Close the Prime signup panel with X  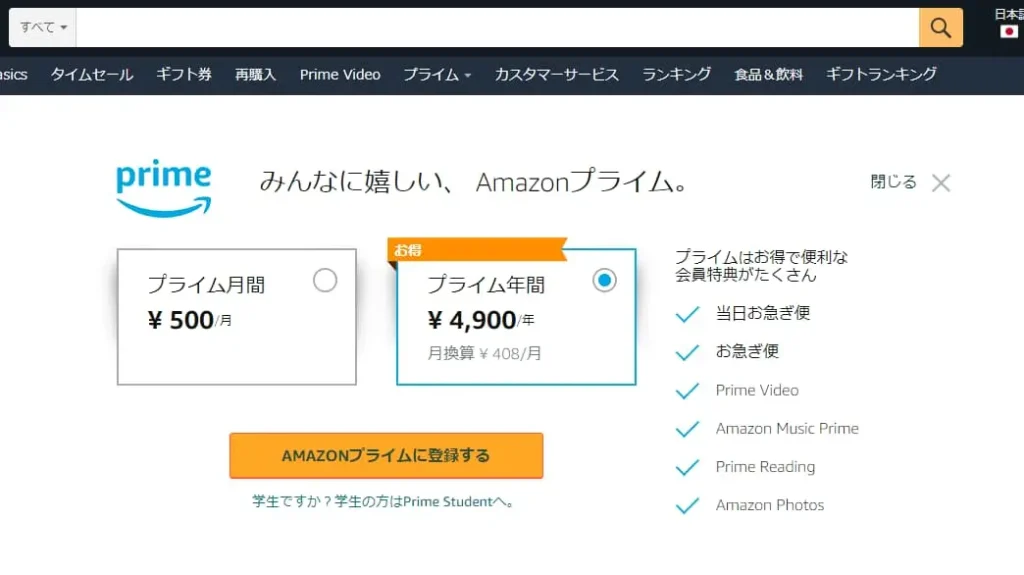(941, 183)
